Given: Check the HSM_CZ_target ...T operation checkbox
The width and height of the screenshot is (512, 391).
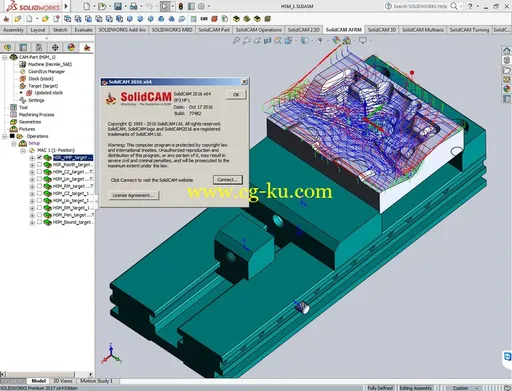Looking at the screenshot, I should 39,172.
